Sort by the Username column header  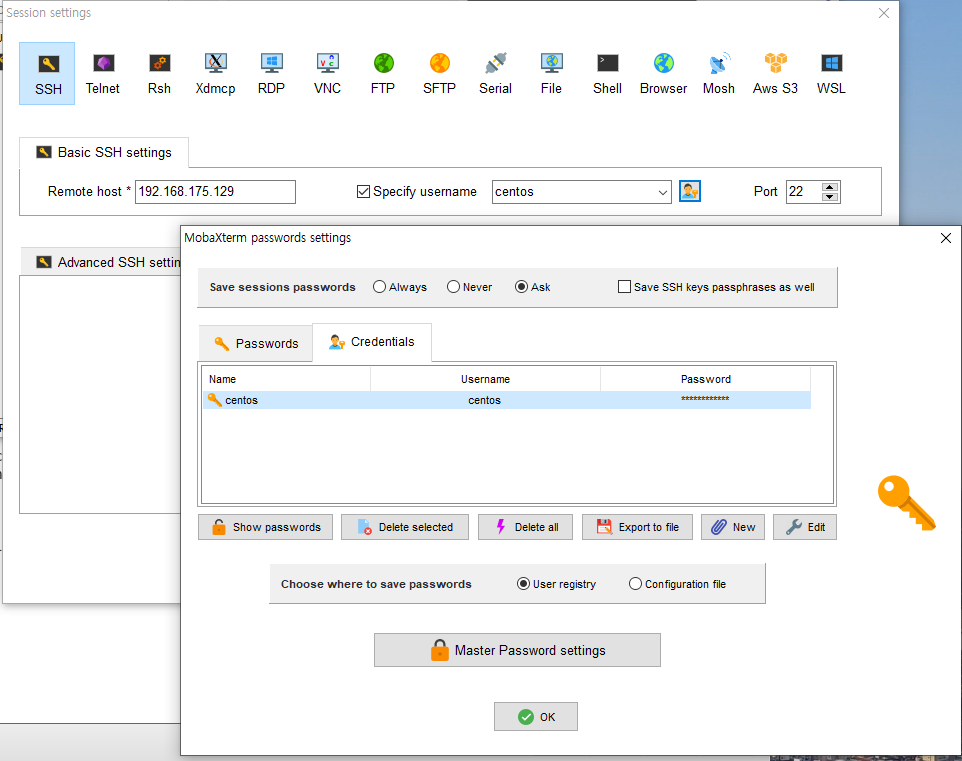point(485,379)
